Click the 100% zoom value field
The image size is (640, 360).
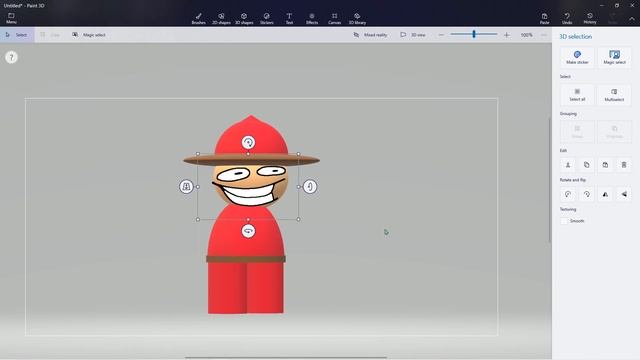(527, 35)
